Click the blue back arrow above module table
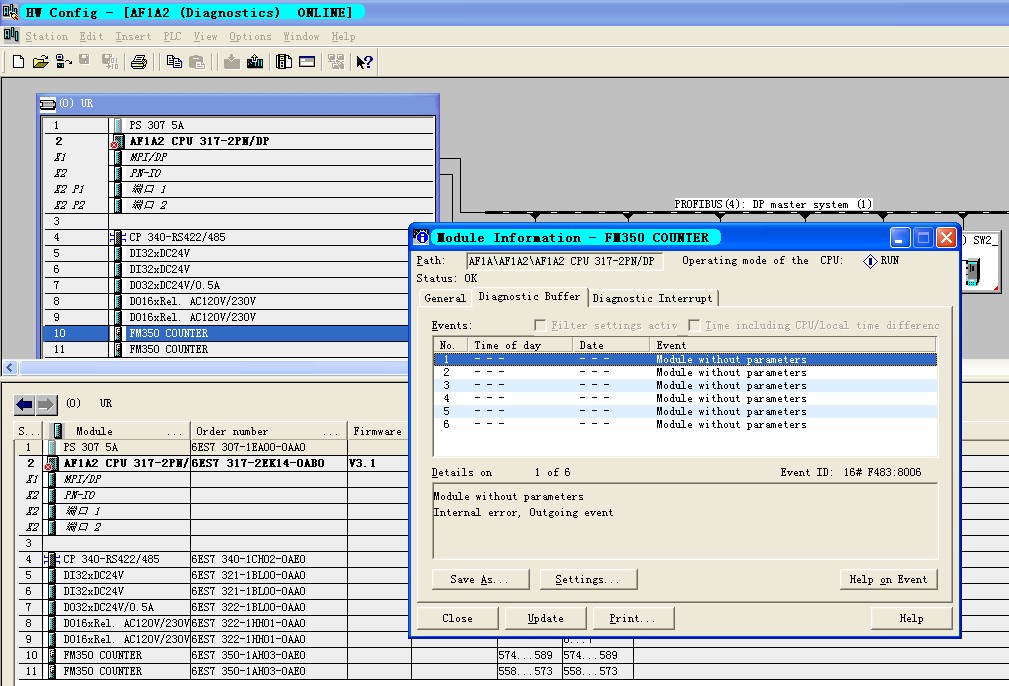The height and width of the screenshot is (686, 1009). [x=24, y=404]
